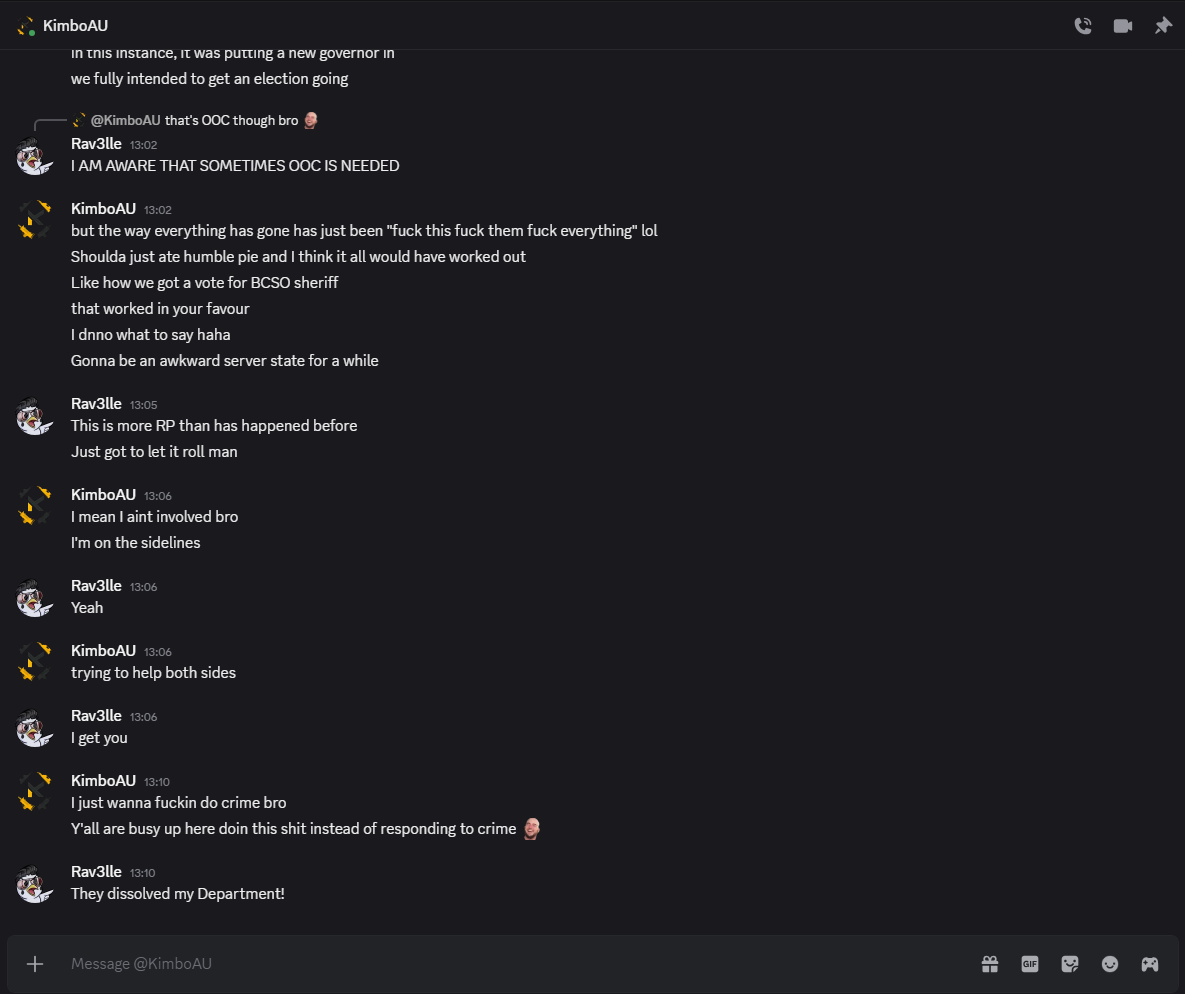Image resolution: width=1185 pixels, height=994 pixels.
Task: Click the plus attachment button
Action: click(x=35, y=964)
